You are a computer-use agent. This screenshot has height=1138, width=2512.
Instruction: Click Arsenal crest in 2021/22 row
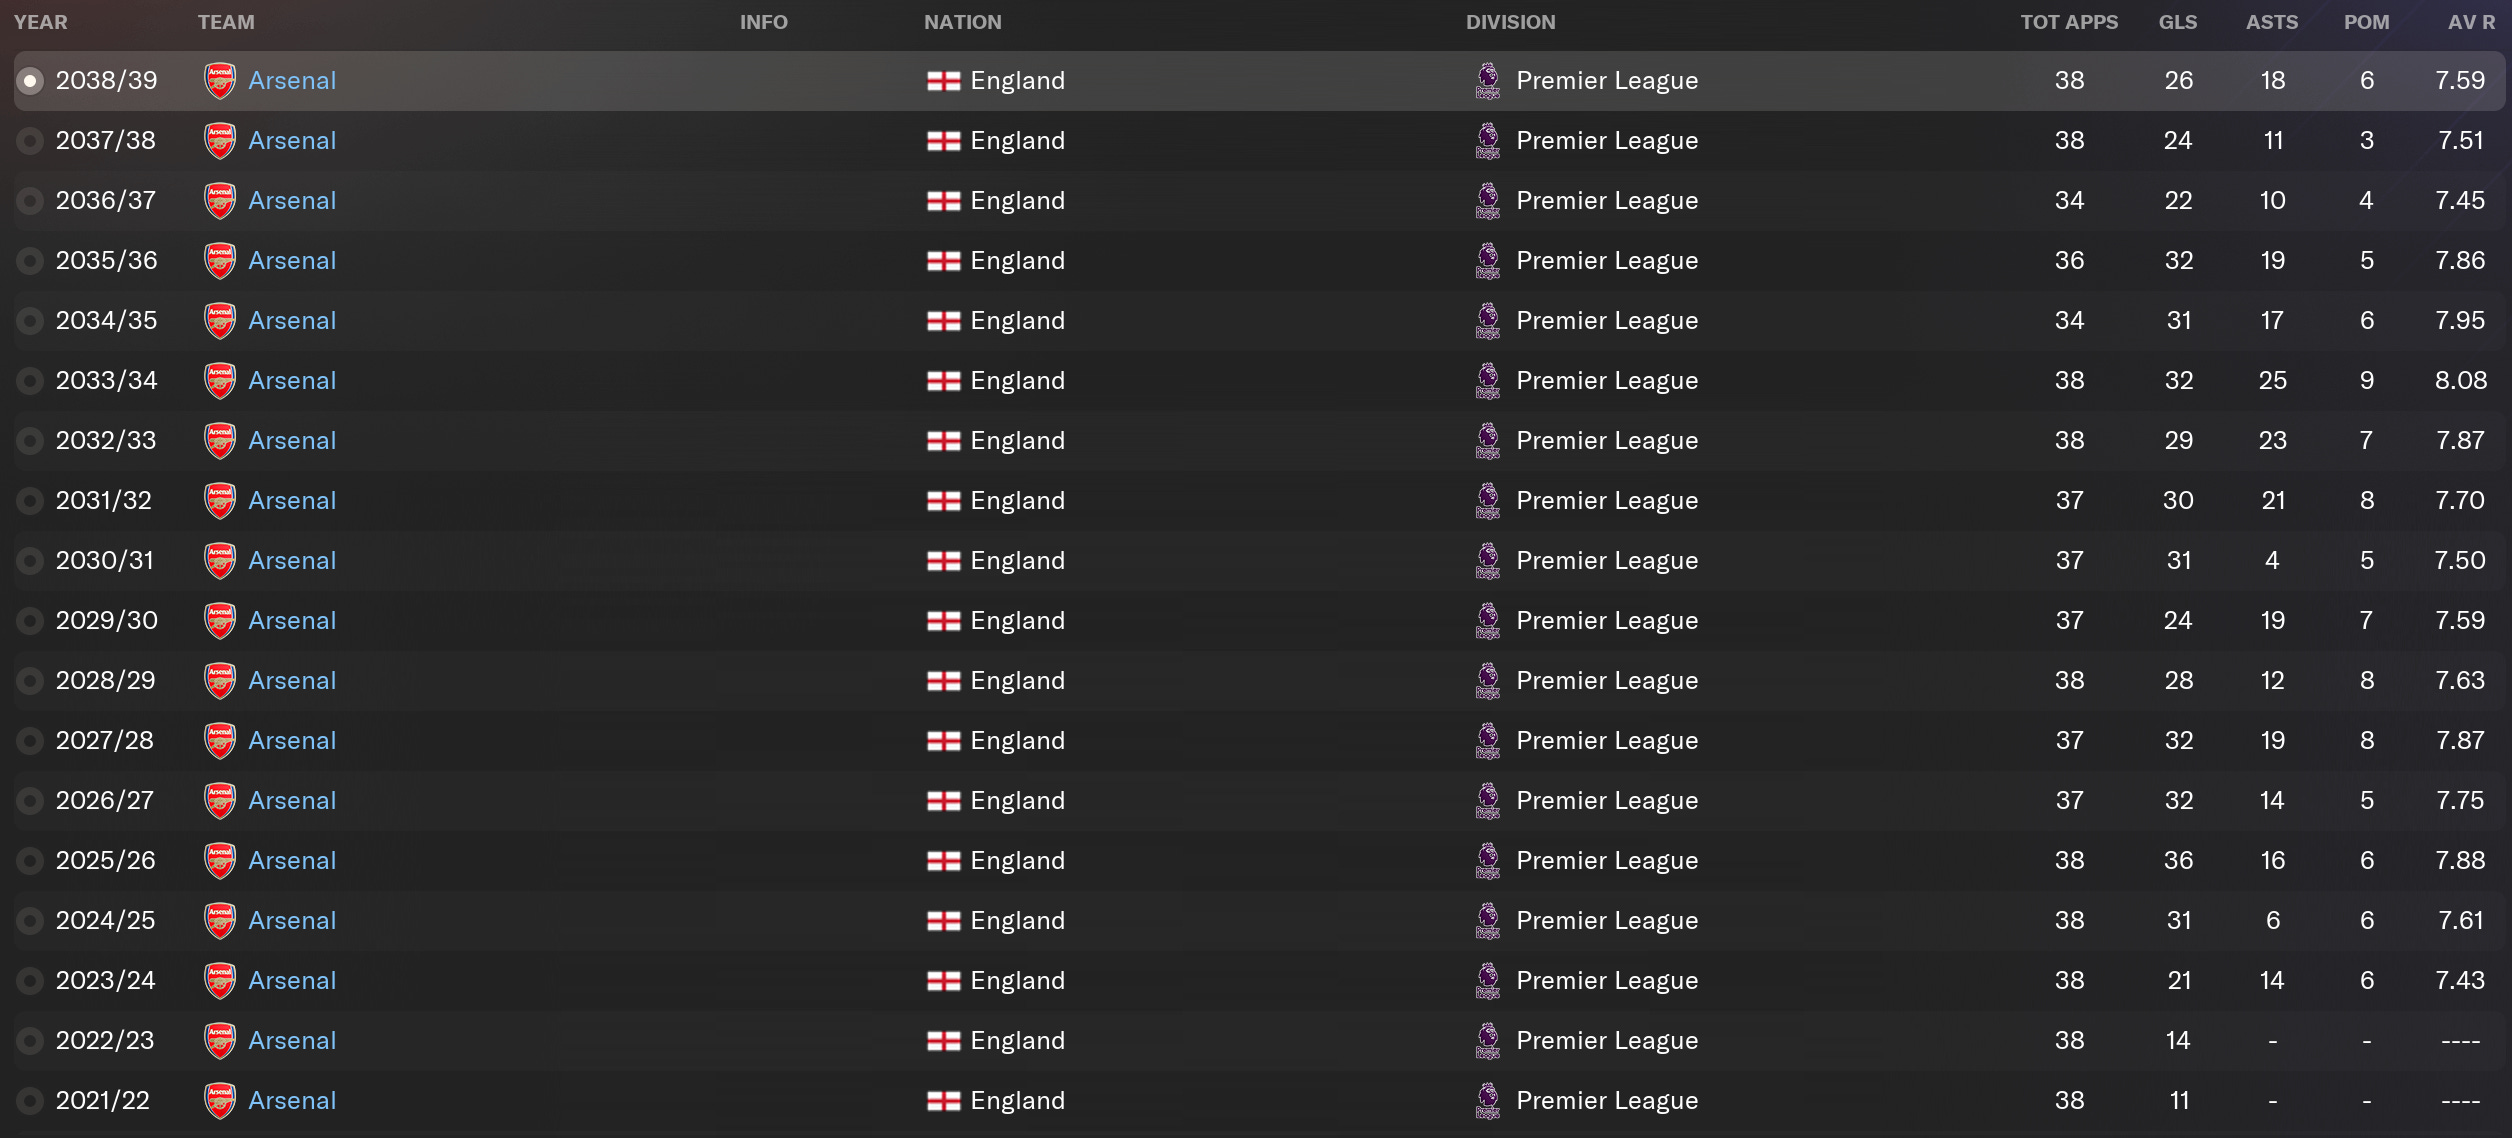tap(220, 1101)
